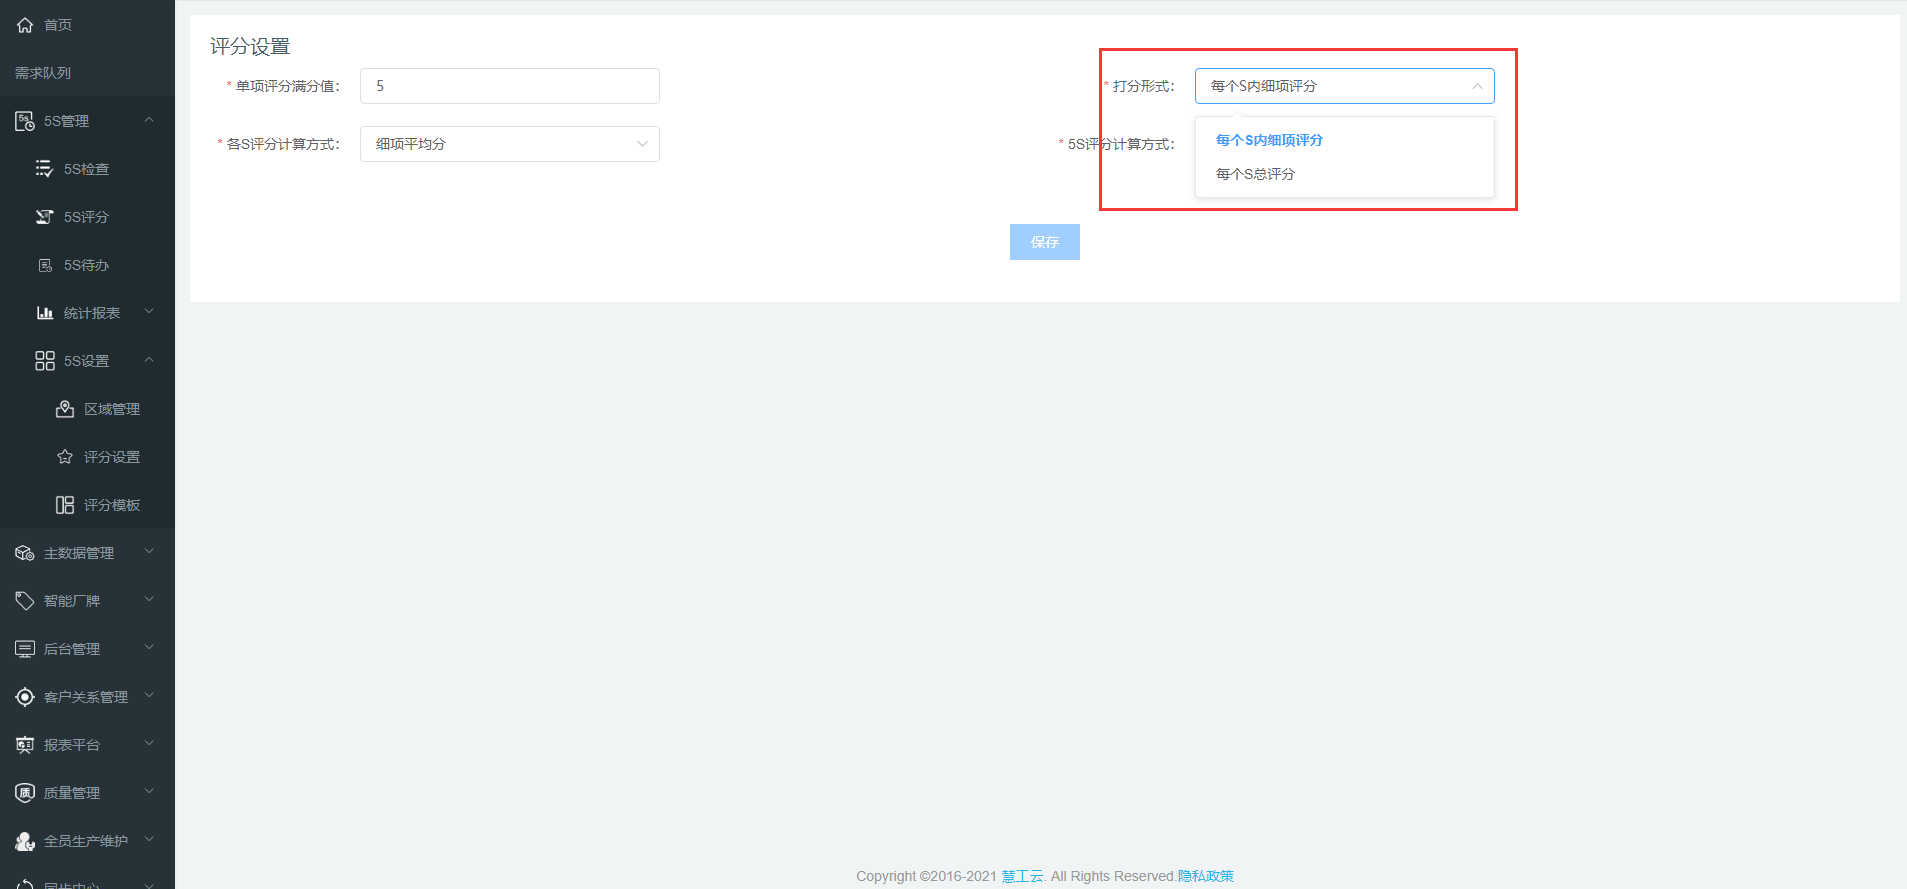Screen dimensions: 1907x889
Task: Collapse the 5S设置 submenu chevron
Action: tap(149, 360)
